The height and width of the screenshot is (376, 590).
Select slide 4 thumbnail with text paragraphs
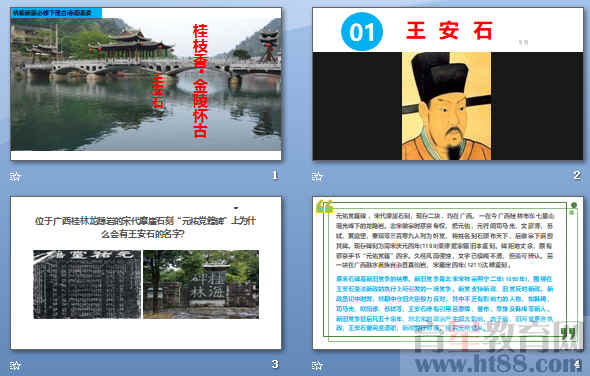pos(448,273)
